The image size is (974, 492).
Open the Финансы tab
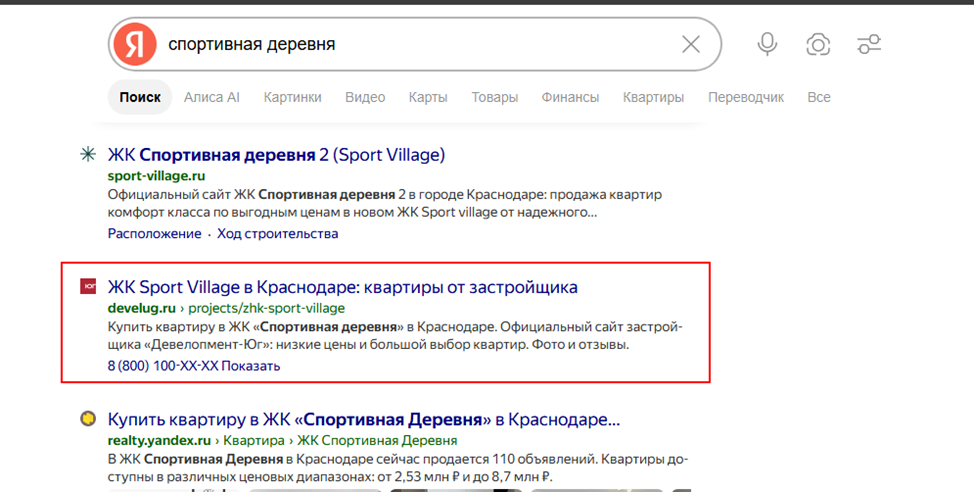tap(570, 97)
